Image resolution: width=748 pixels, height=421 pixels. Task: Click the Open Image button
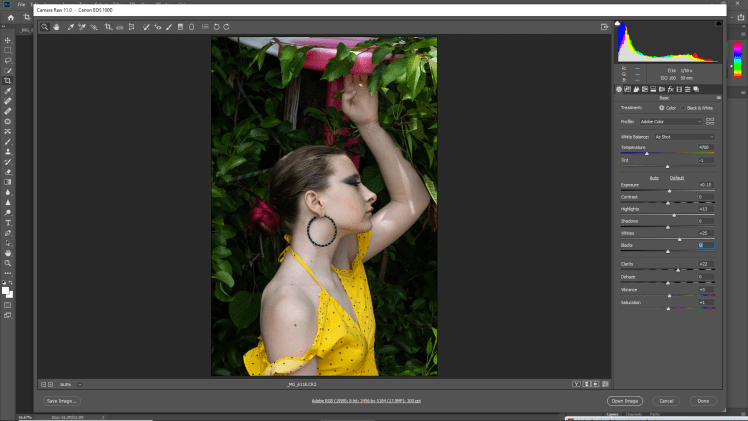626,400
